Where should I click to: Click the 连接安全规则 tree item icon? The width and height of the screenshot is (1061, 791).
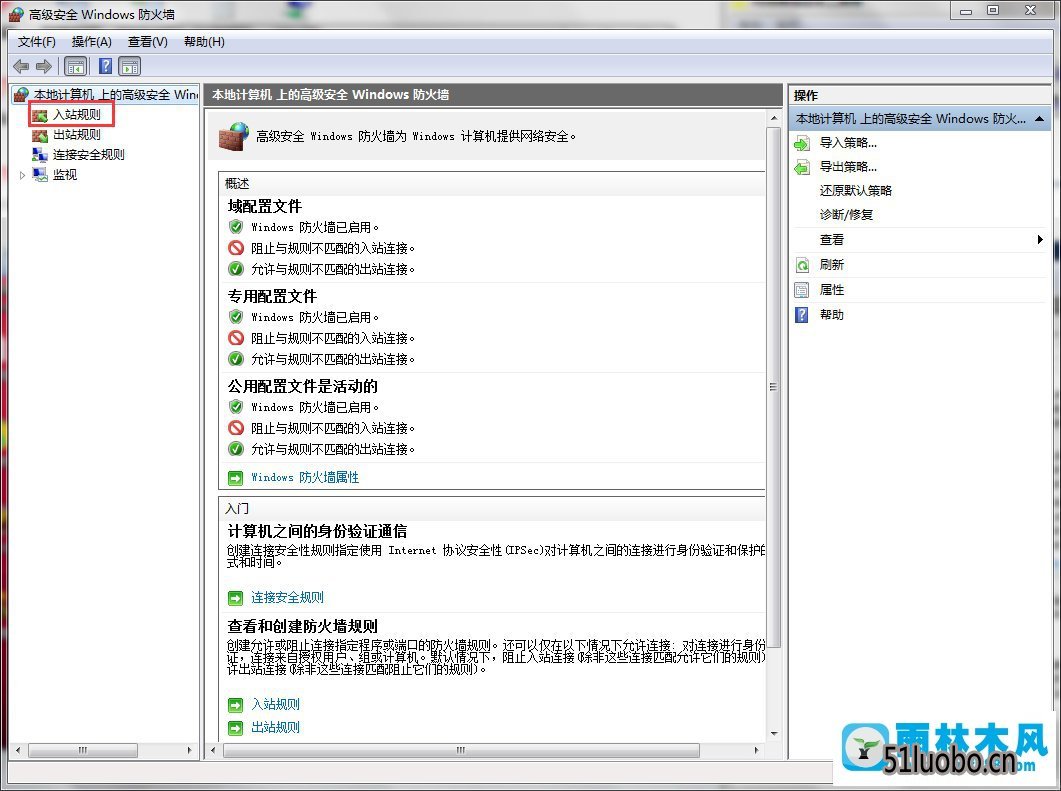(40, 155)
